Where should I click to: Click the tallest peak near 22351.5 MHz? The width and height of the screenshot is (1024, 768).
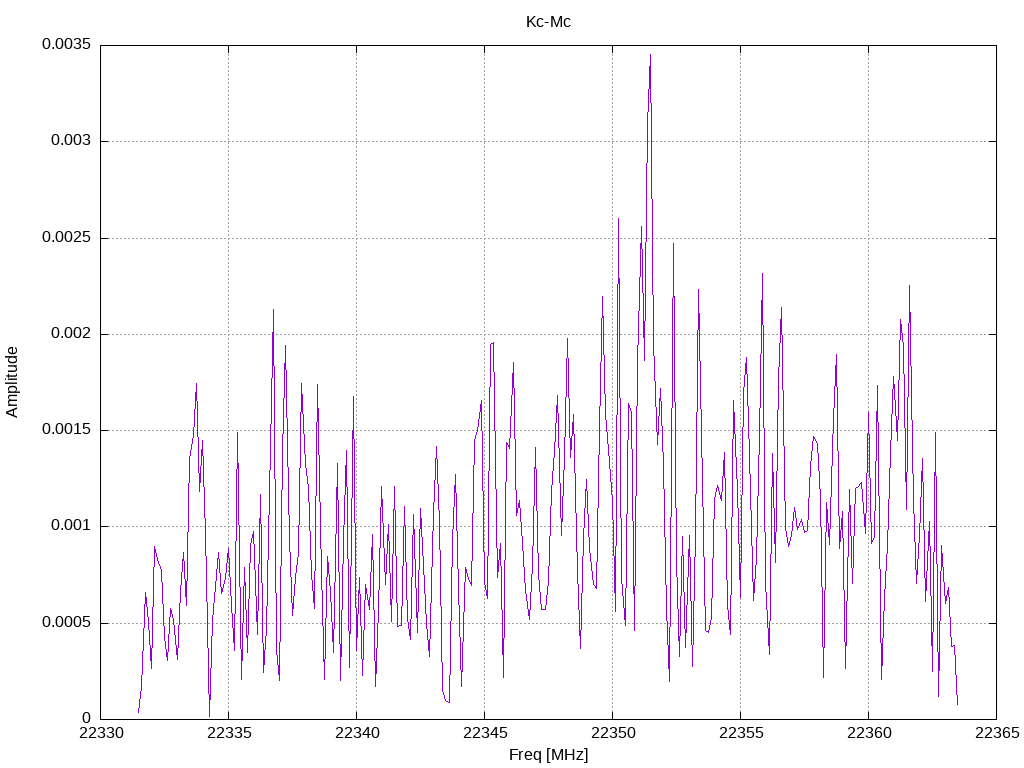650,56
